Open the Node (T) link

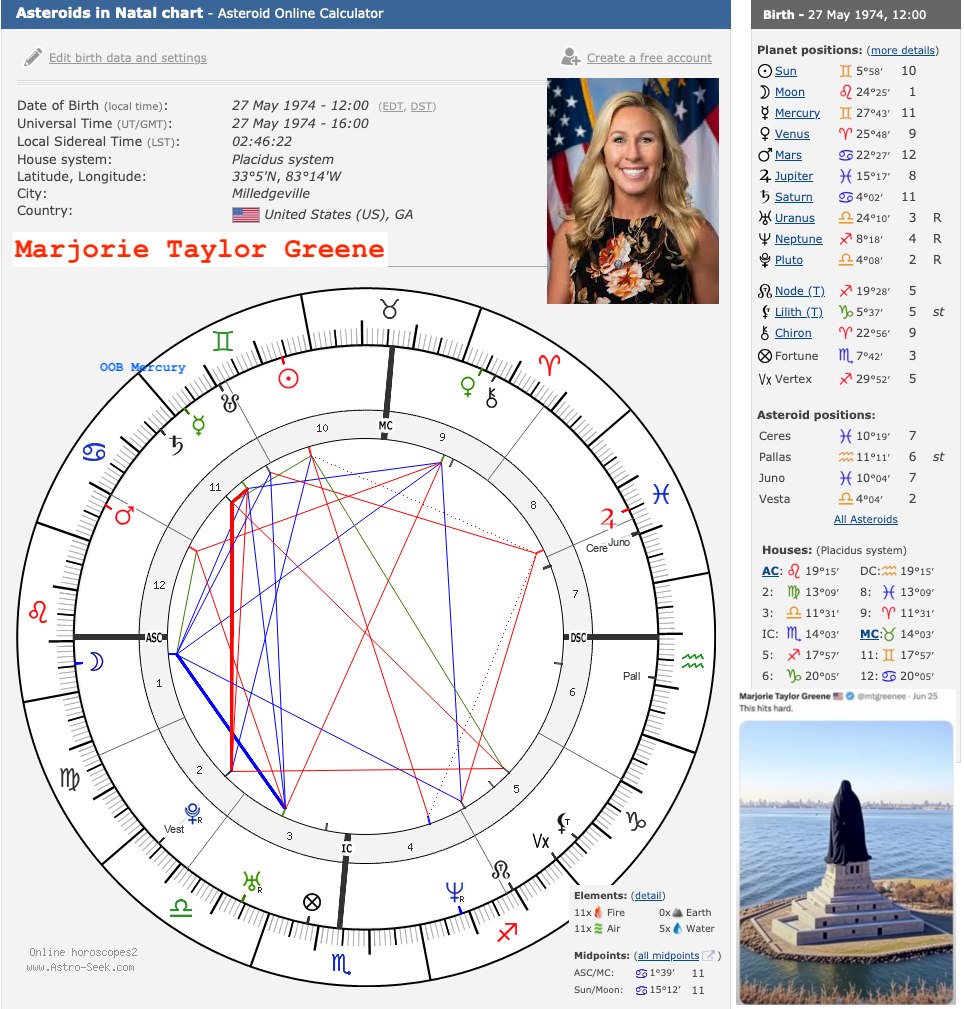pos(800,291)
